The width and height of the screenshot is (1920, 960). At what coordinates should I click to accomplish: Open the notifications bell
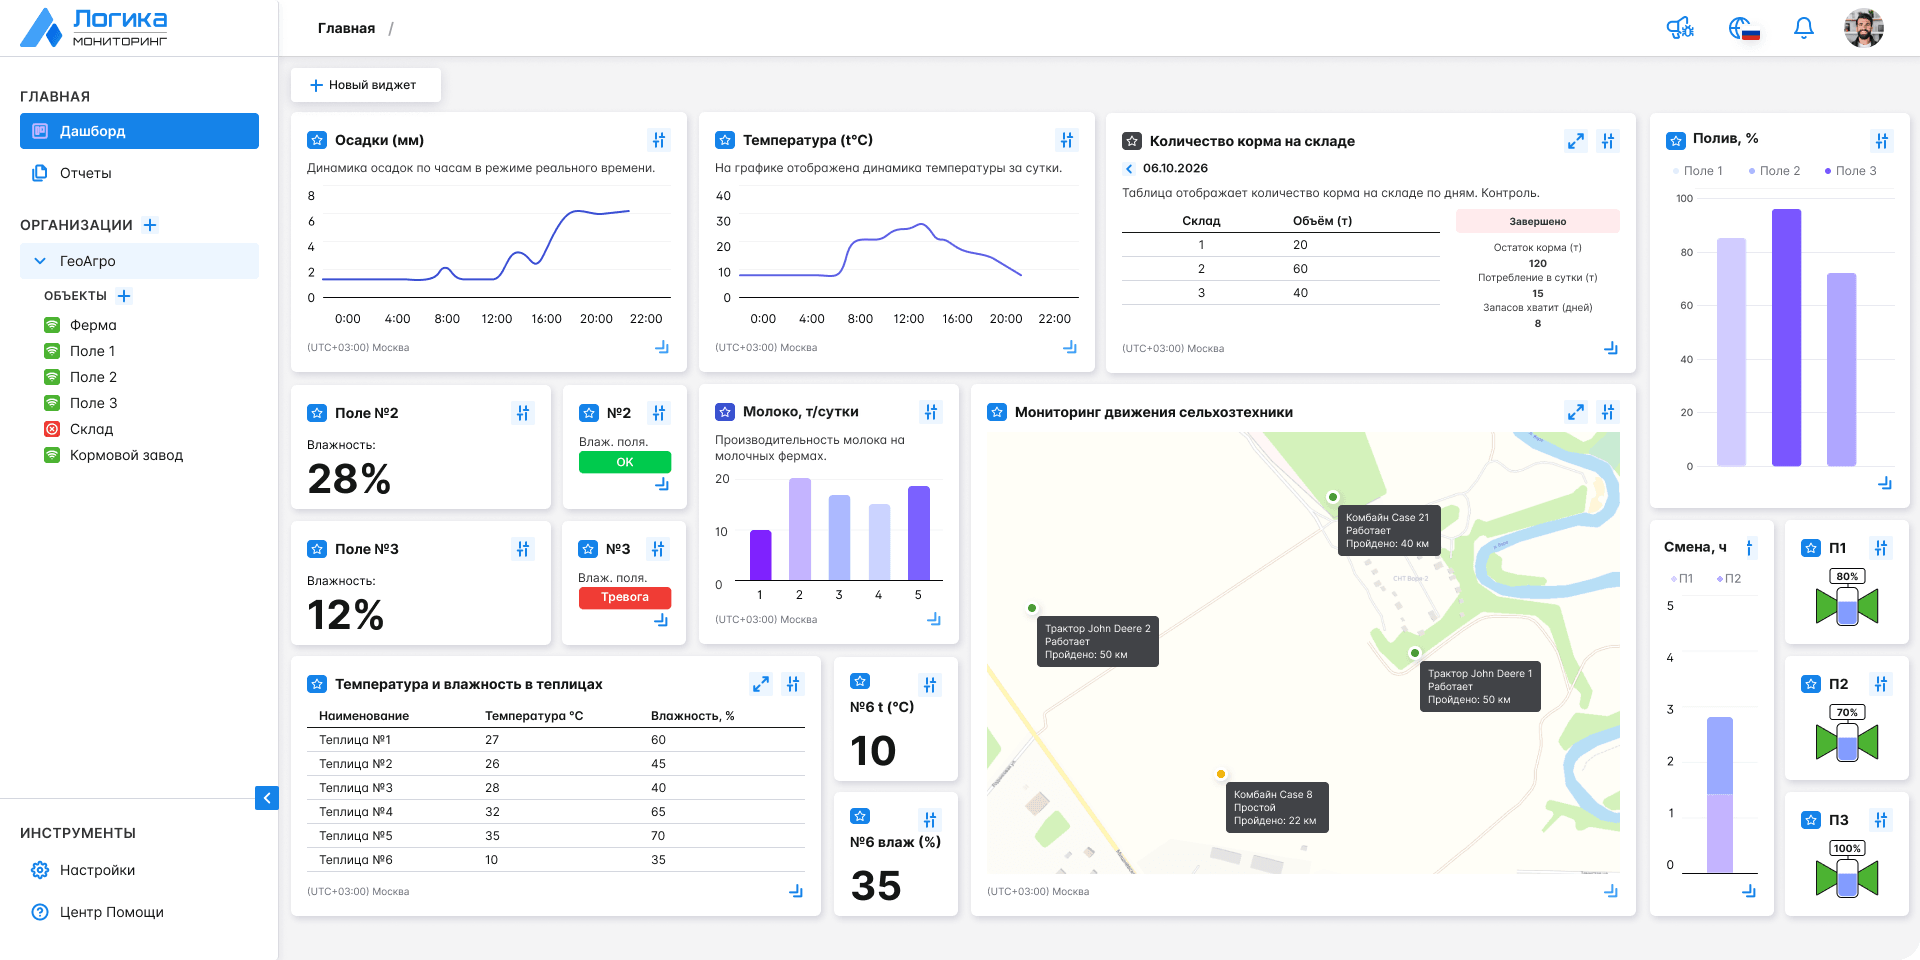[x=1804, y=28]
